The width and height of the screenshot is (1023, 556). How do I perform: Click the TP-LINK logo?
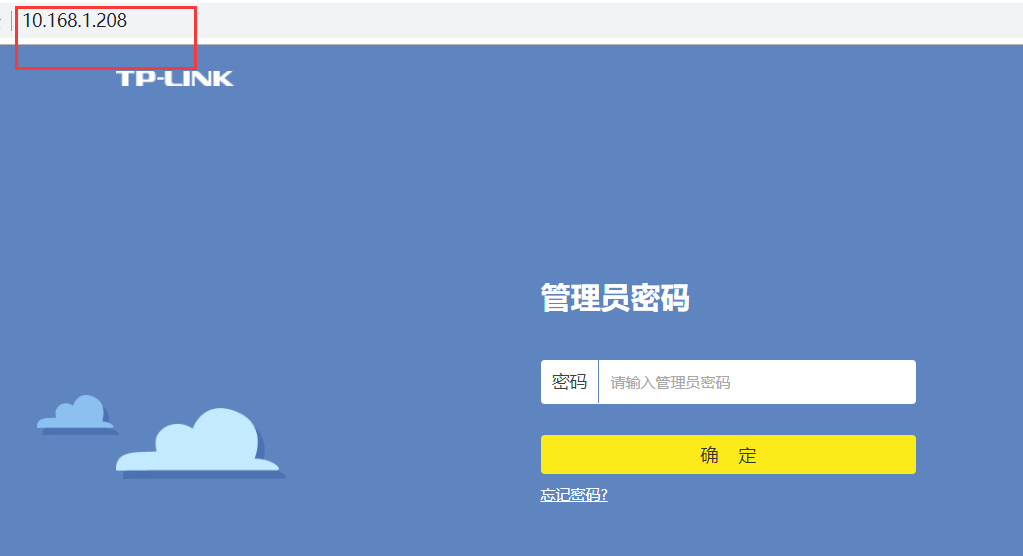click(x=175, y=78)
